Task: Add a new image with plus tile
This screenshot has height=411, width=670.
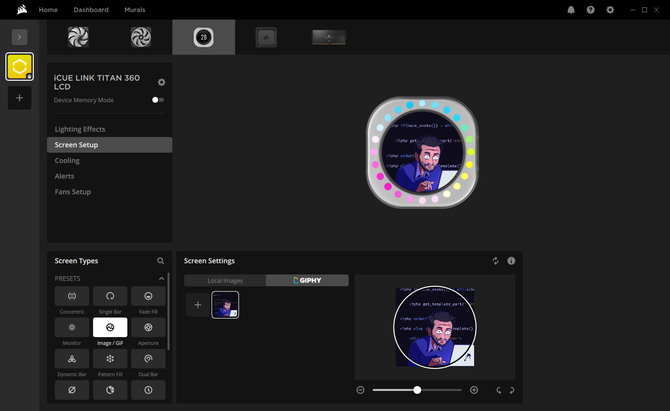Action: (x=197, y=305)
